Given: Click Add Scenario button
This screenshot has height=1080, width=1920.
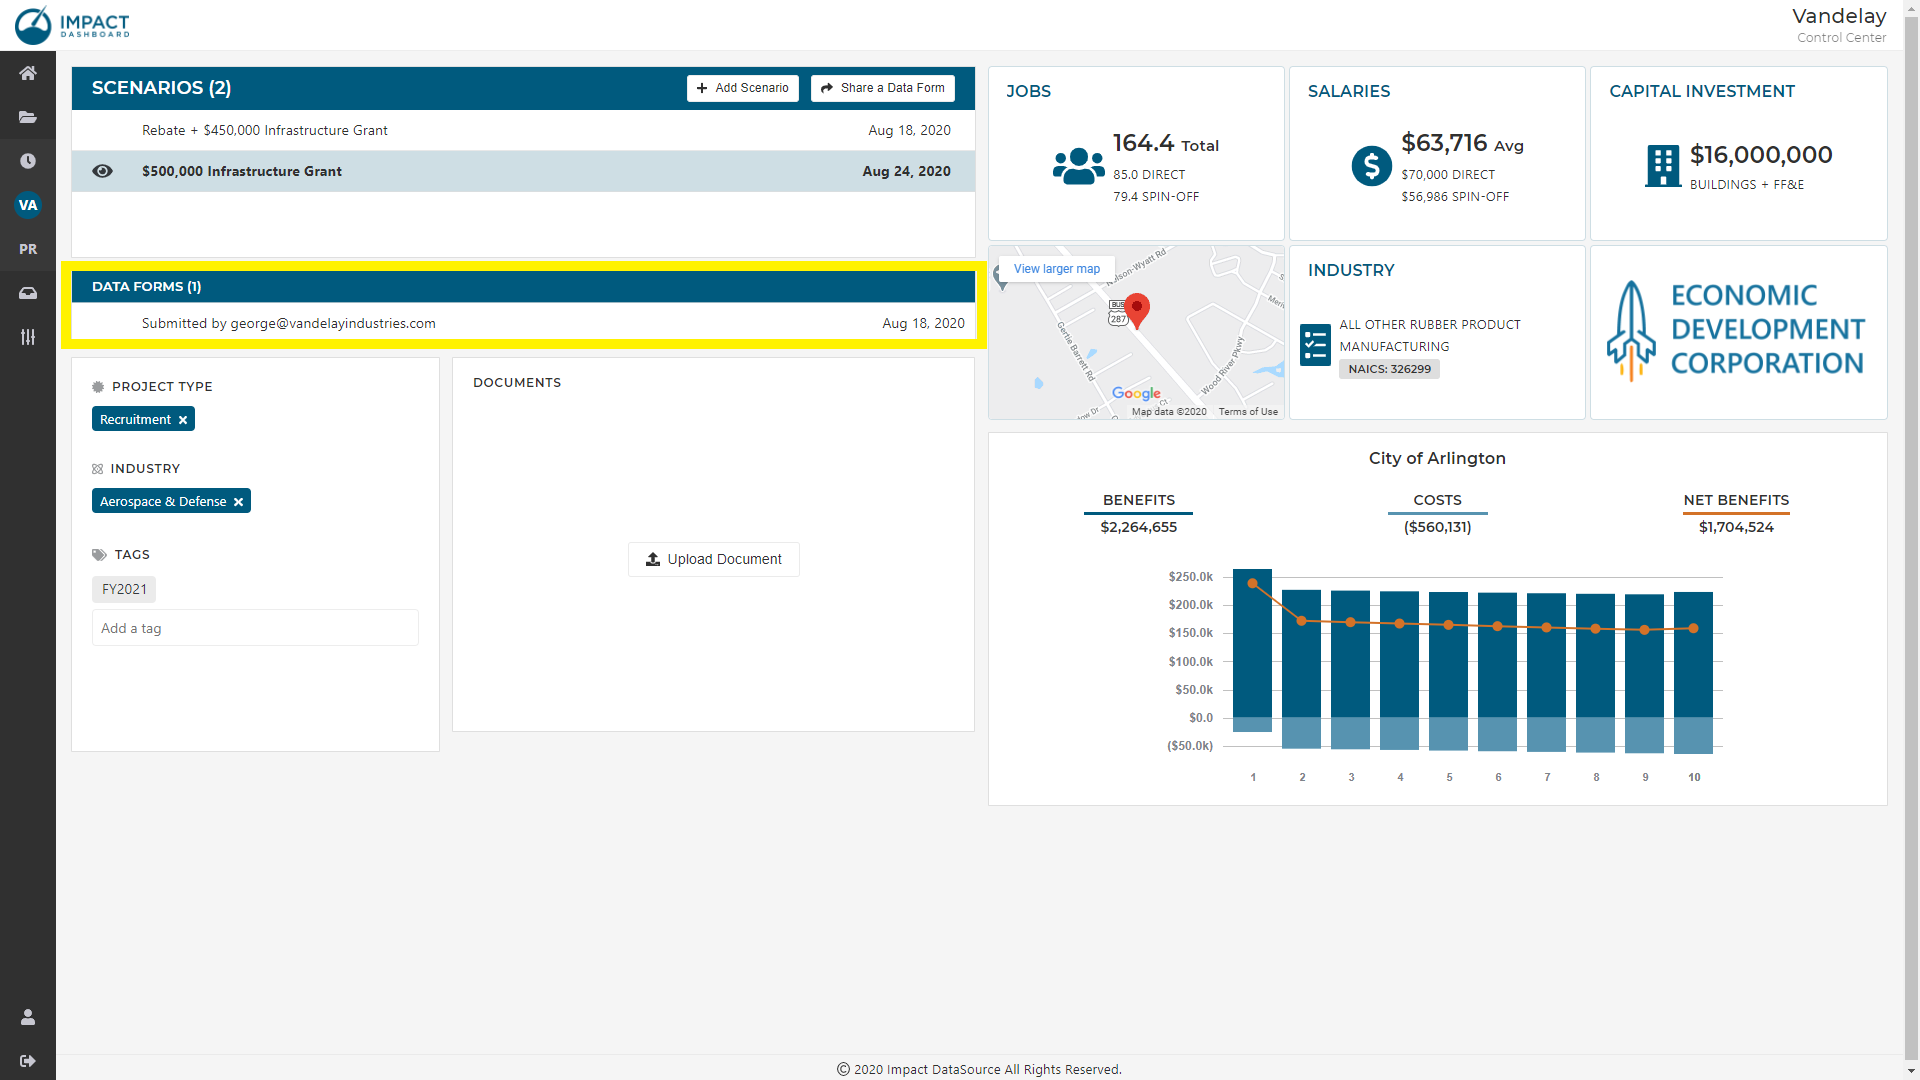Looking at the screenshot, I should tap(742, 88).
